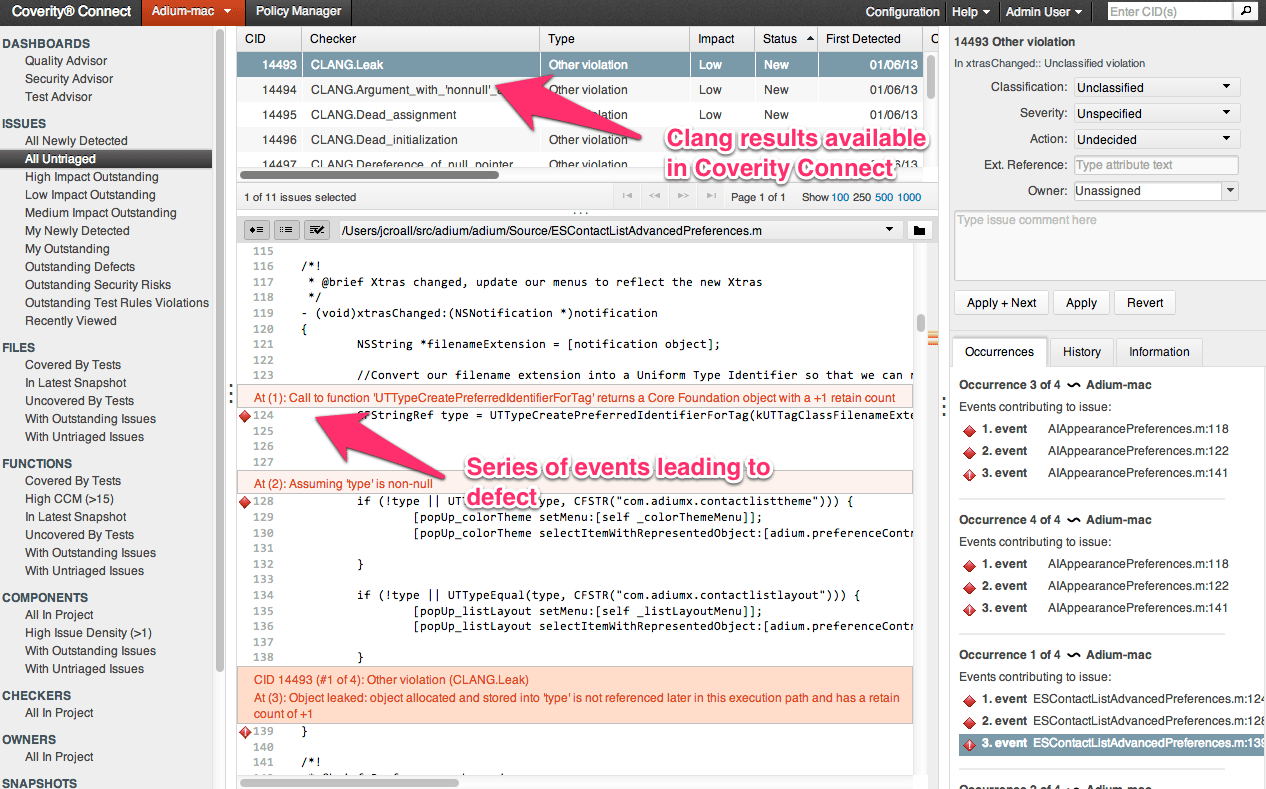The width and height of the screenshot is (1266, 789).
Task: Sort by First Detected column header
Action: [872, 39]
